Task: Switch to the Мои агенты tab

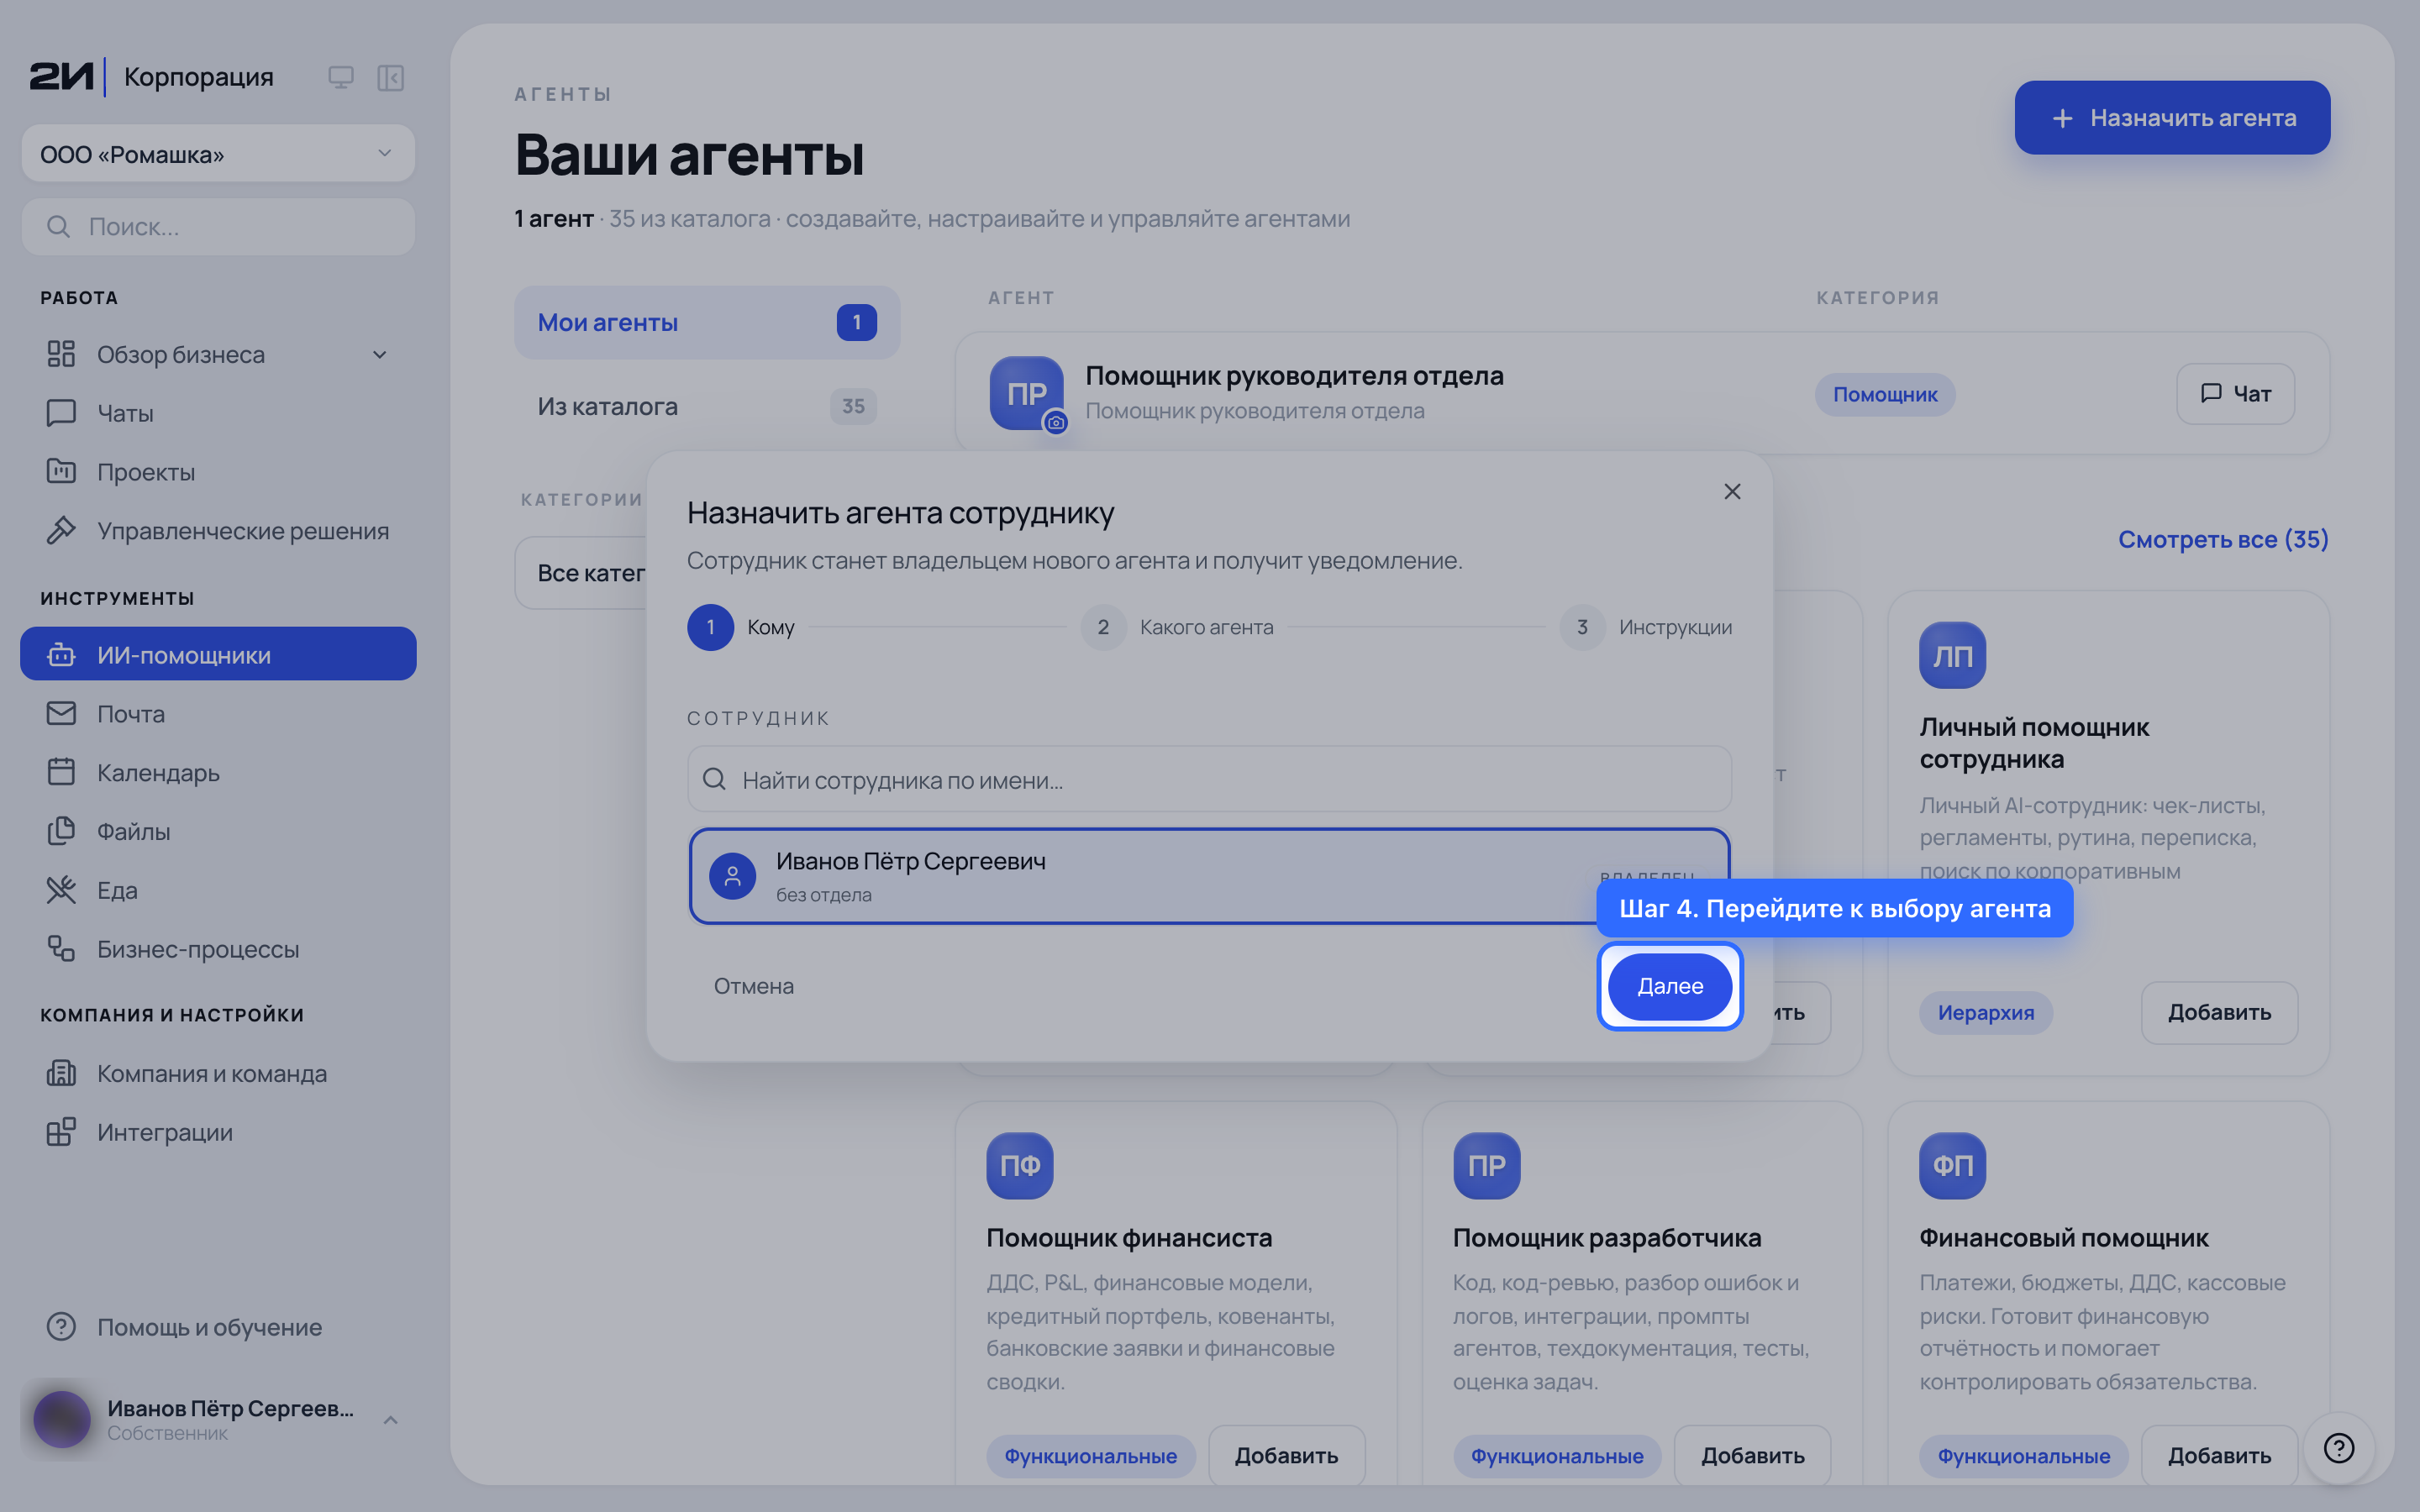Action: pyautogui.click(x=707, y=322)
